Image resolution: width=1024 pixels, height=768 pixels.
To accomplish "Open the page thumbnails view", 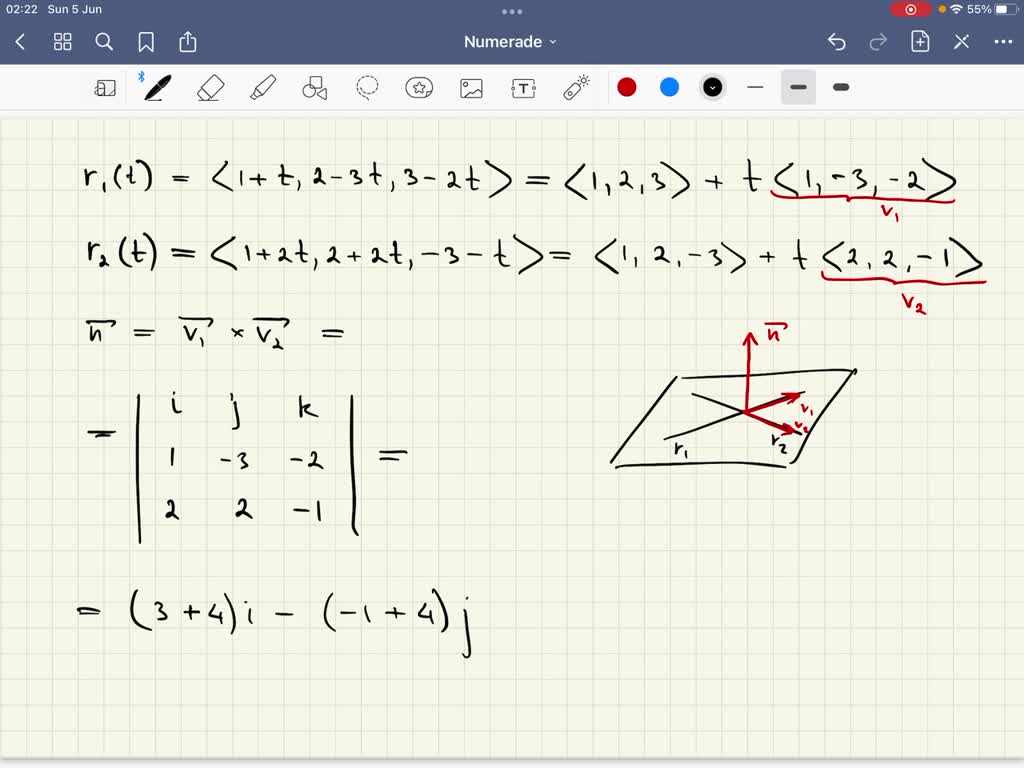I will coord(62,42).
